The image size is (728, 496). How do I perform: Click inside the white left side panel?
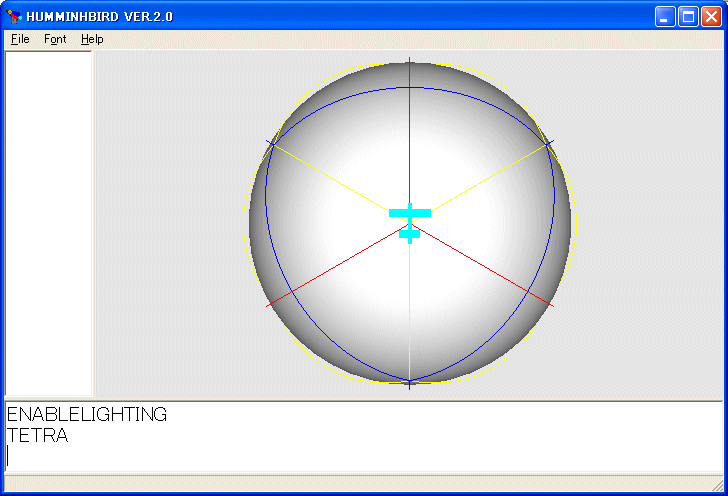48,223
